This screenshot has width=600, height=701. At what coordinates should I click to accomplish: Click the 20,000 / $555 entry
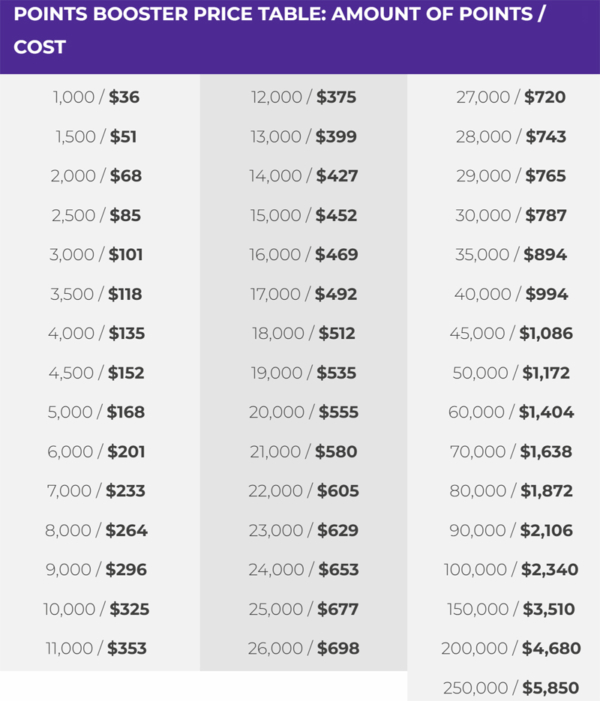click(x=303, y=412)
